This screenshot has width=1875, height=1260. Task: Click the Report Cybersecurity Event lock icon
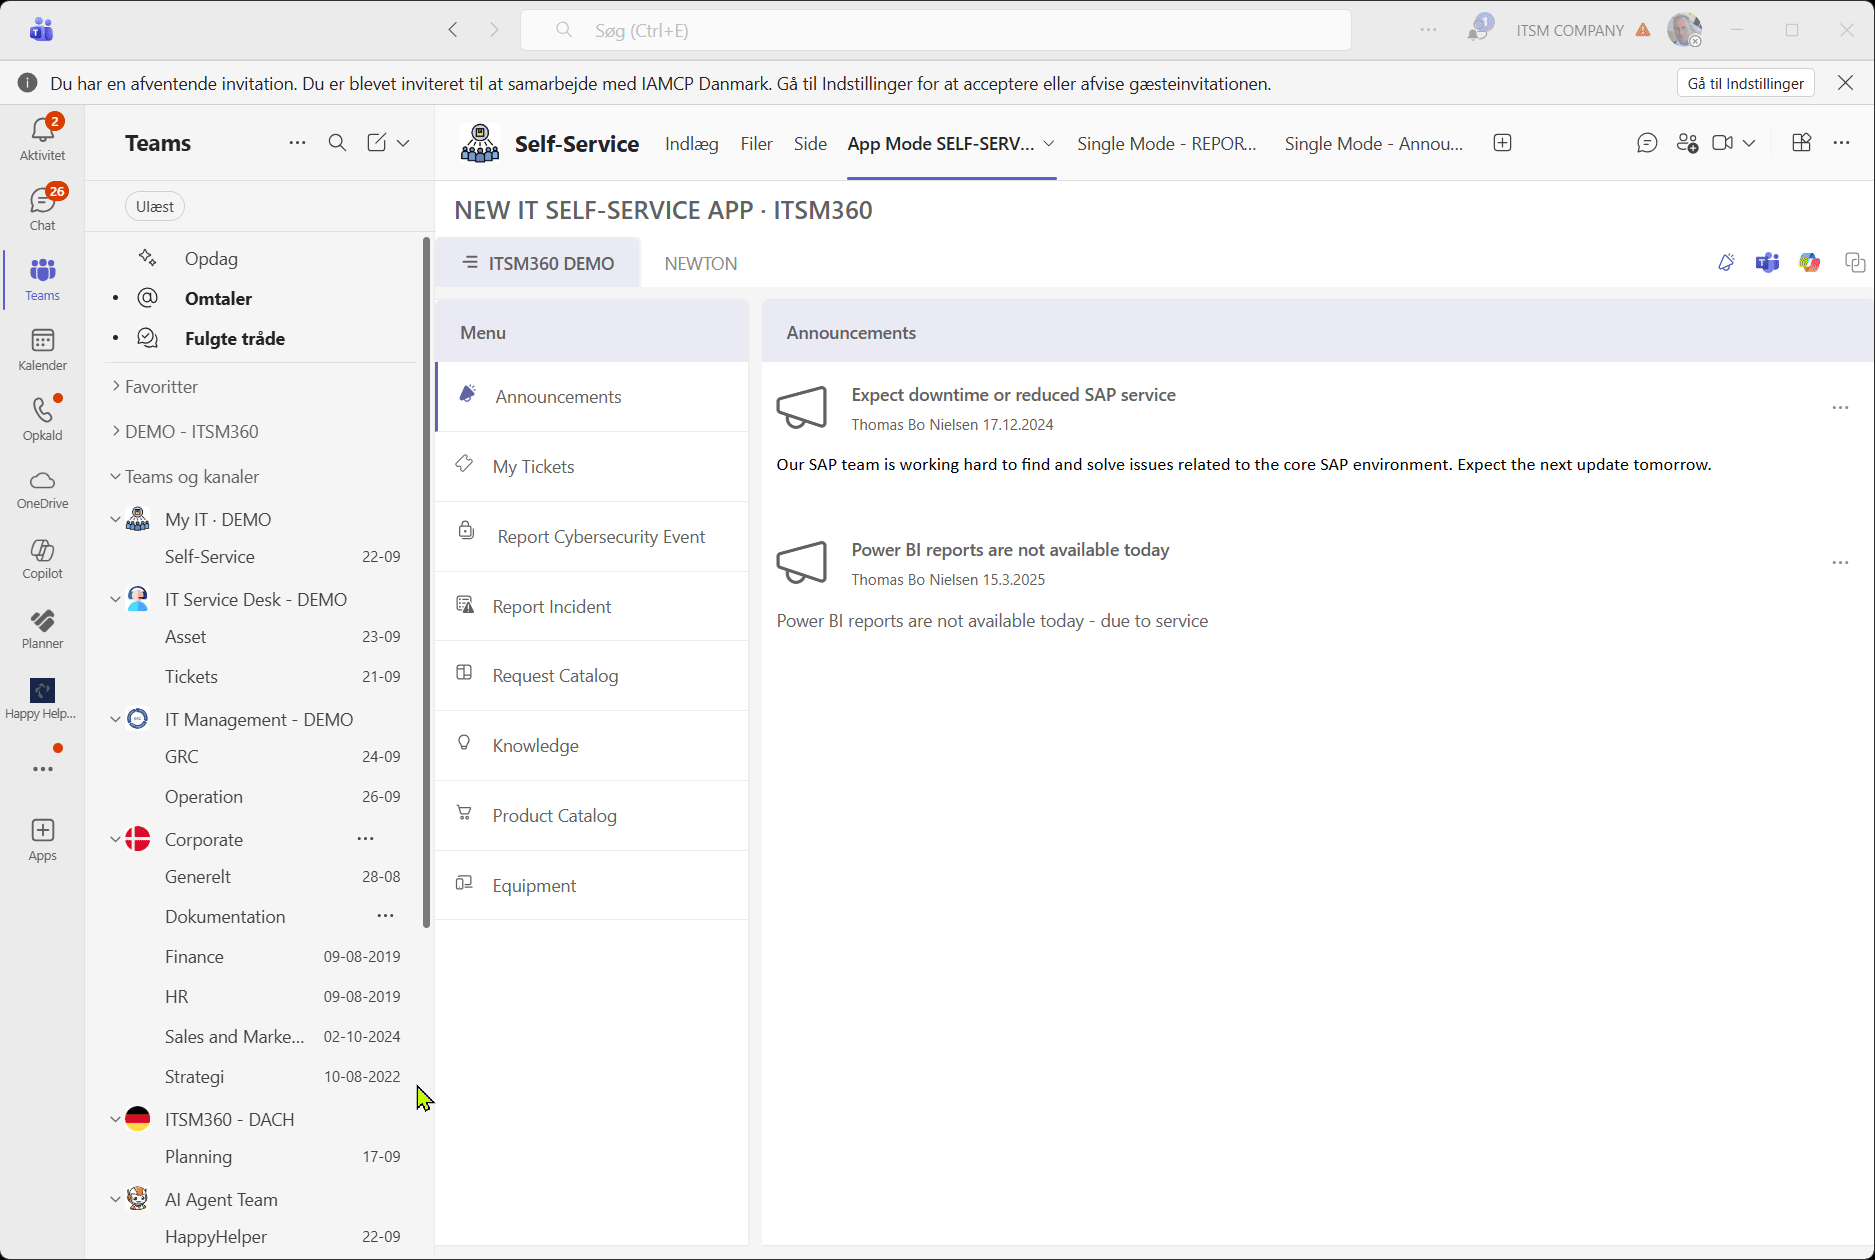tap(465, 531)
